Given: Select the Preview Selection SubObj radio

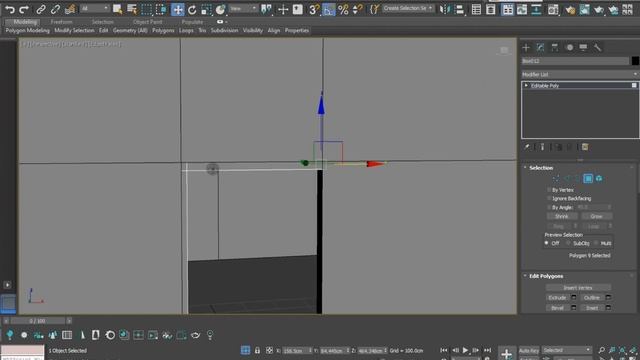Looking at the screenshot, I should 568,243.
